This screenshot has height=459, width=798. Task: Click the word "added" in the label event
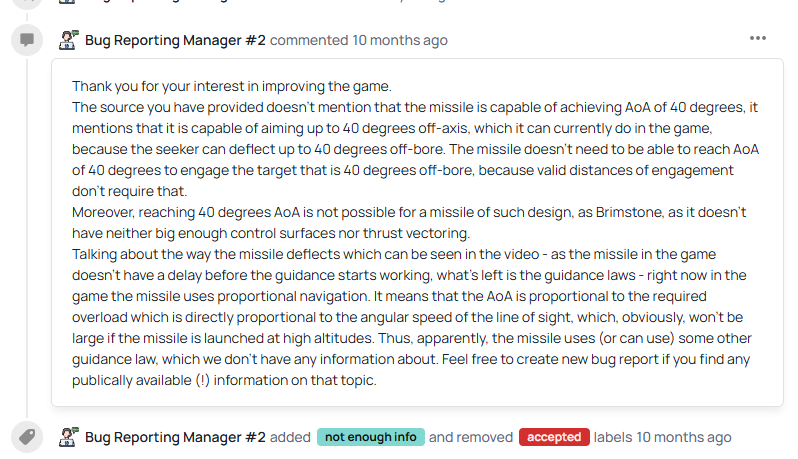[x=291, y=437]
